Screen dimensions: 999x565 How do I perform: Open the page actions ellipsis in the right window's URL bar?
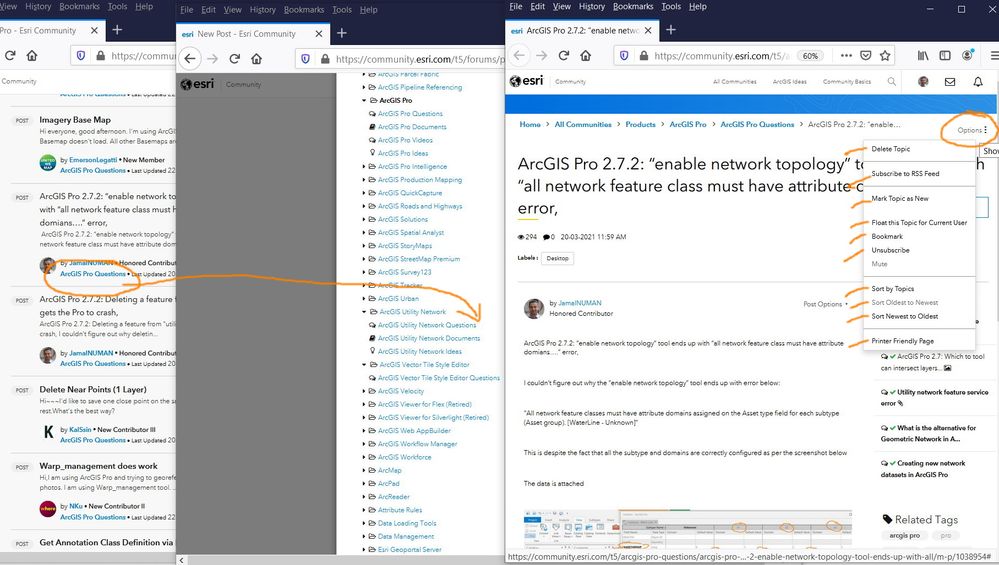coord(846,55)
